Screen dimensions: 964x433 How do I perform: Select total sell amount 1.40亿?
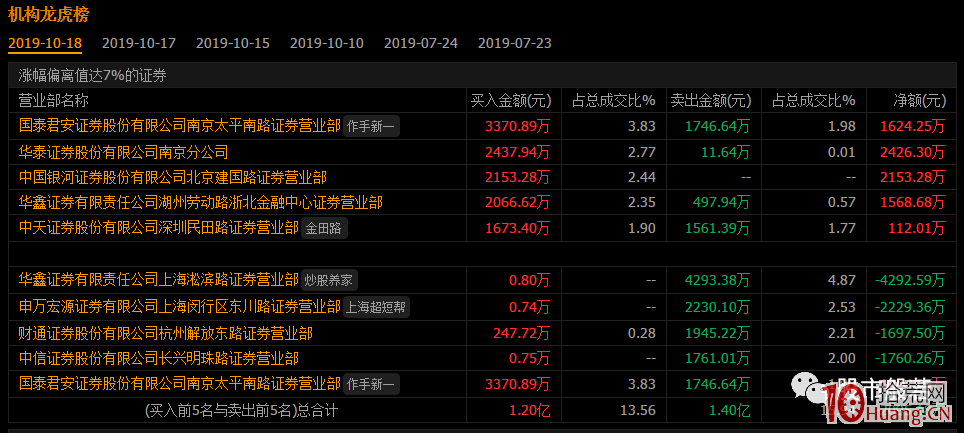tap(729, 410)
